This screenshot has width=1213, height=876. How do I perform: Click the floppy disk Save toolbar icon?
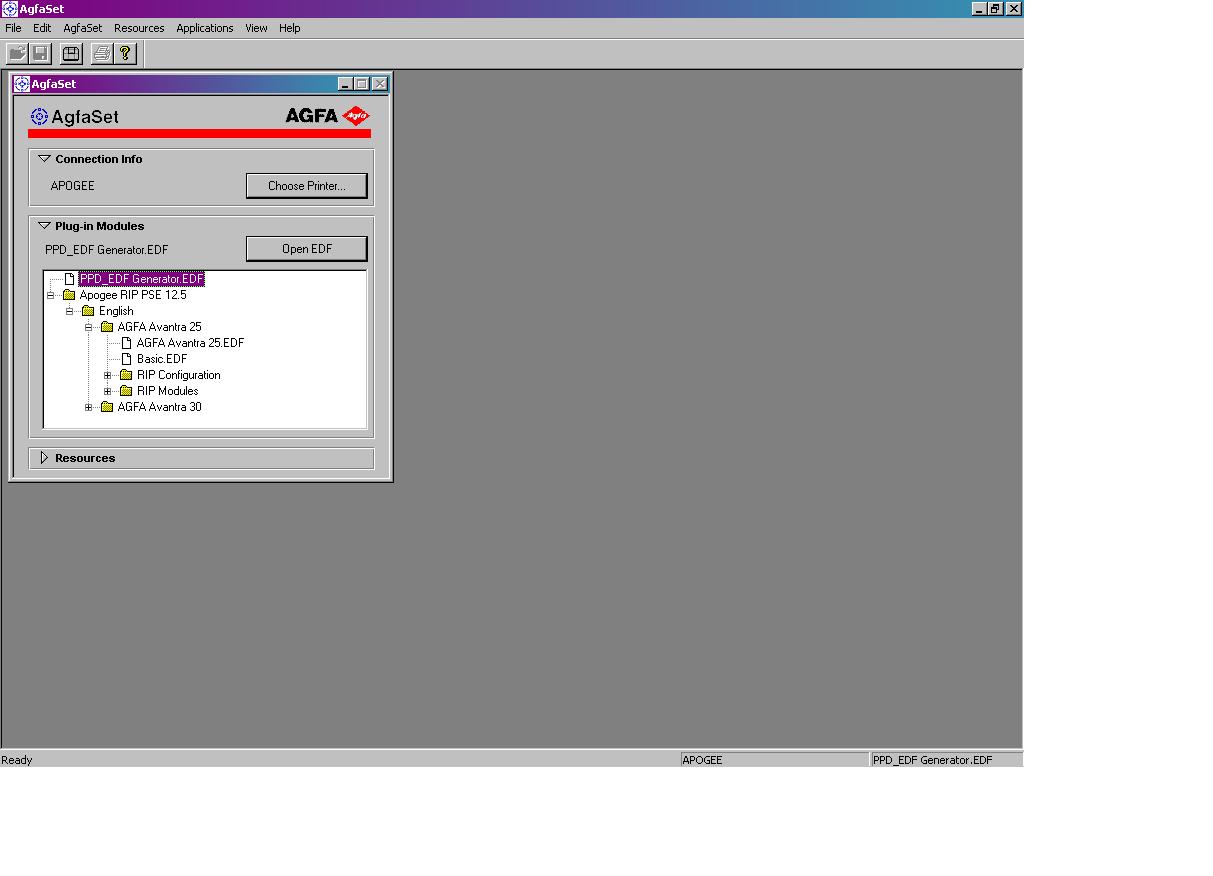coord(41,54)
